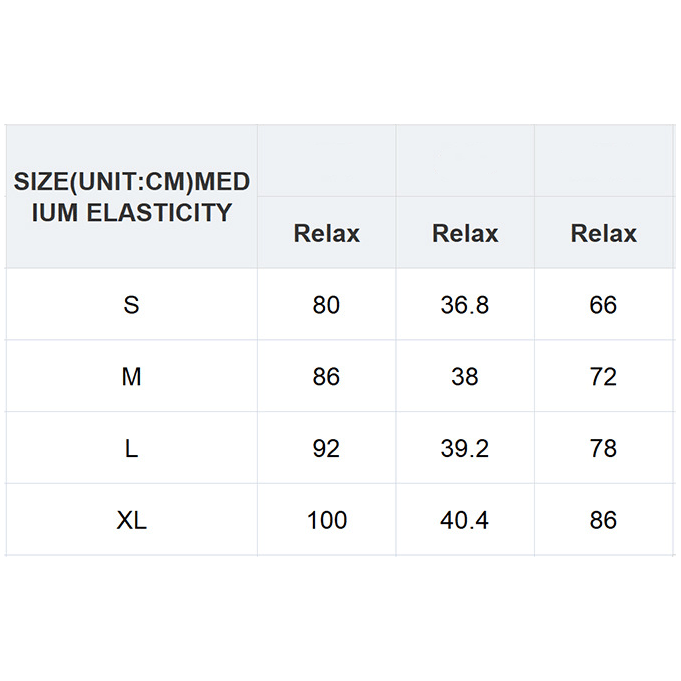
Task: Select the first Relax column header
Action: click(326, 233)
